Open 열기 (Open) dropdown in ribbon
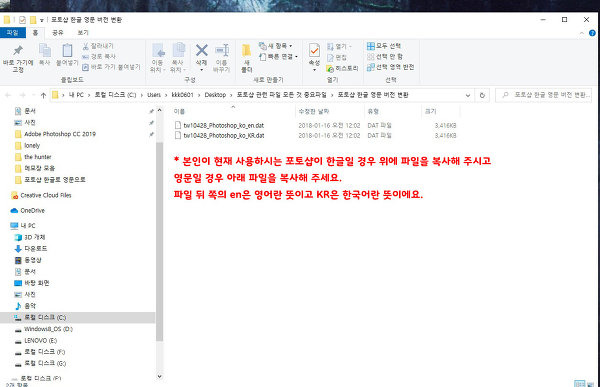This screenshot has width=600, height=387. 339,47
